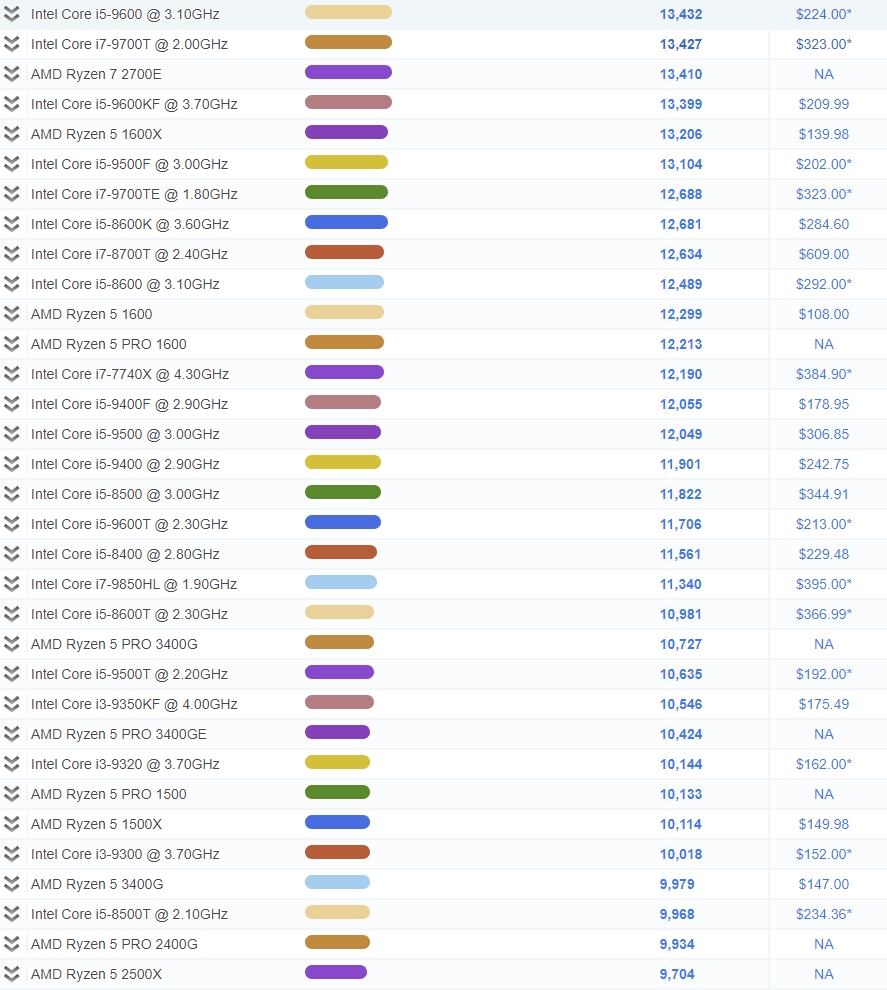887x990 pixels.
Task: Click chevron icon beside Intel Core i3-9300
Action: click(12, 854)
